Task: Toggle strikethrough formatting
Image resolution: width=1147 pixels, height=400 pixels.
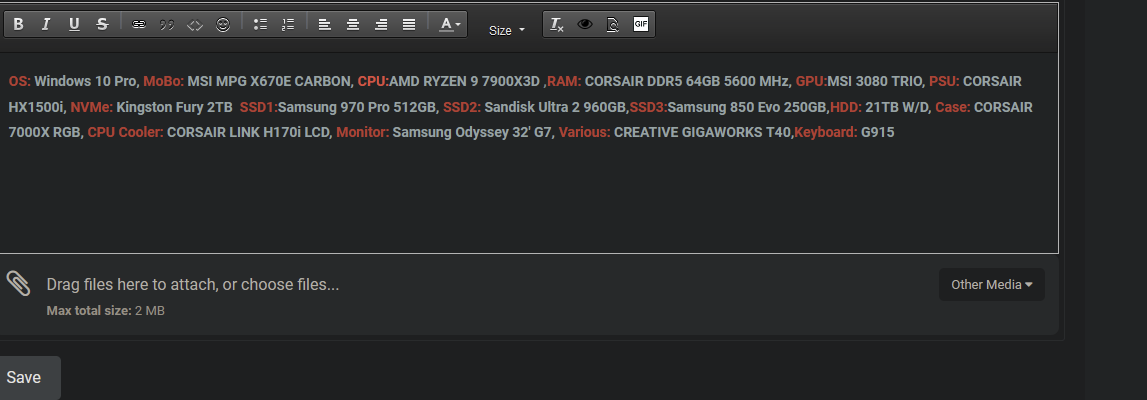Action: (102, 24)
